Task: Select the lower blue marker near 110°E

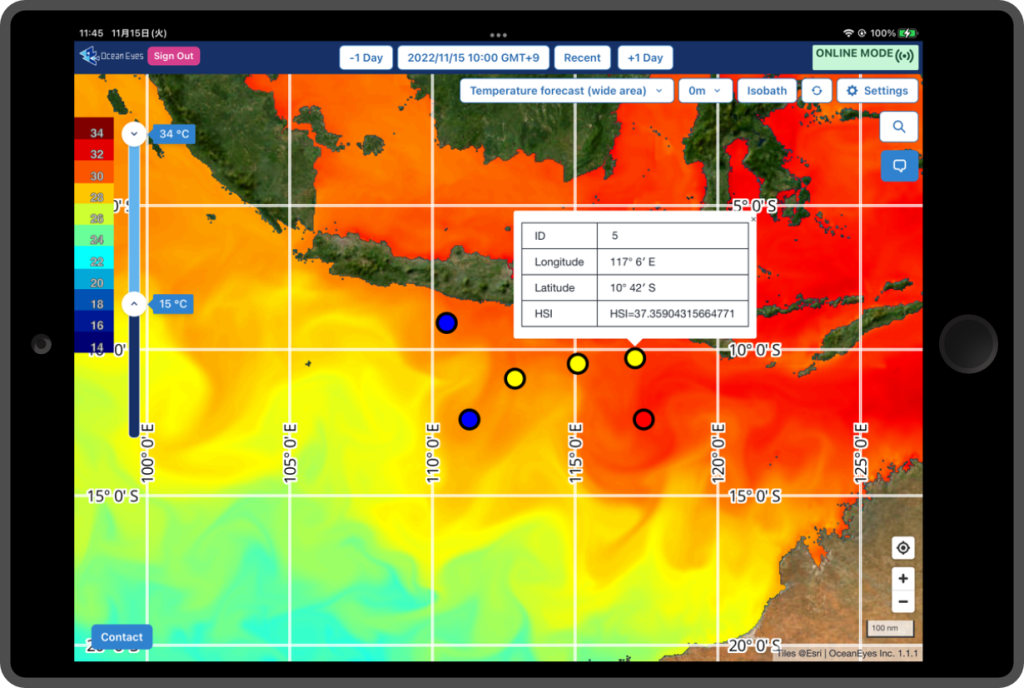Action: pos(470,419)
